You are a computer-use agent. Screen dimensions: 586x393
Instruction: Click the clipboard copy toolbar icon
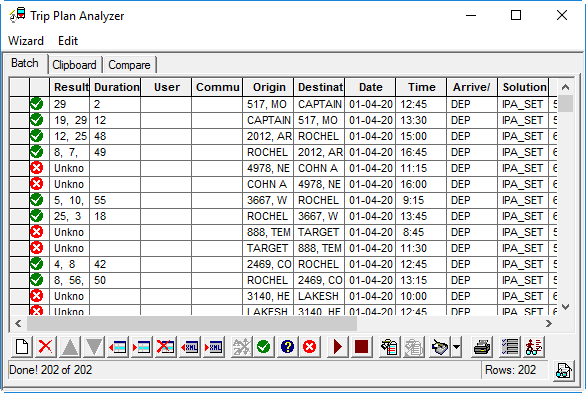[389, 347]
